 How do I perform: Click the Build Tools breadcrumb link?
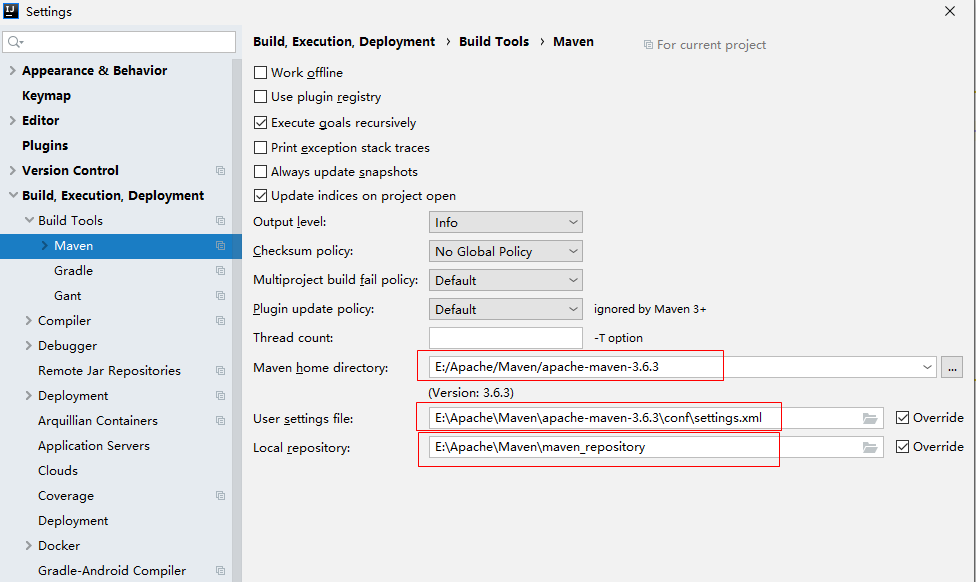tap(494, 42)
